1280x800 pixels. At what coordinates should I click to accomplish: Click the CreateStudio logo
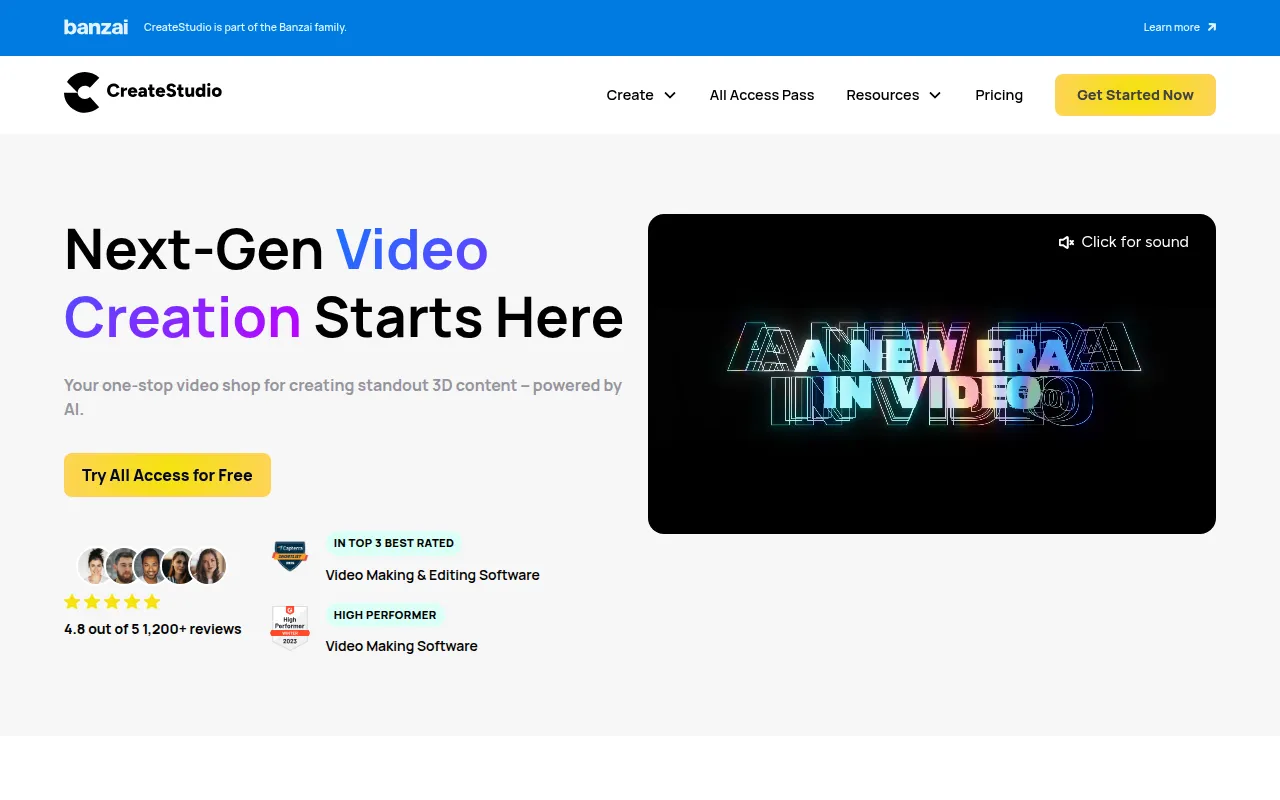(x=143, y=92)
